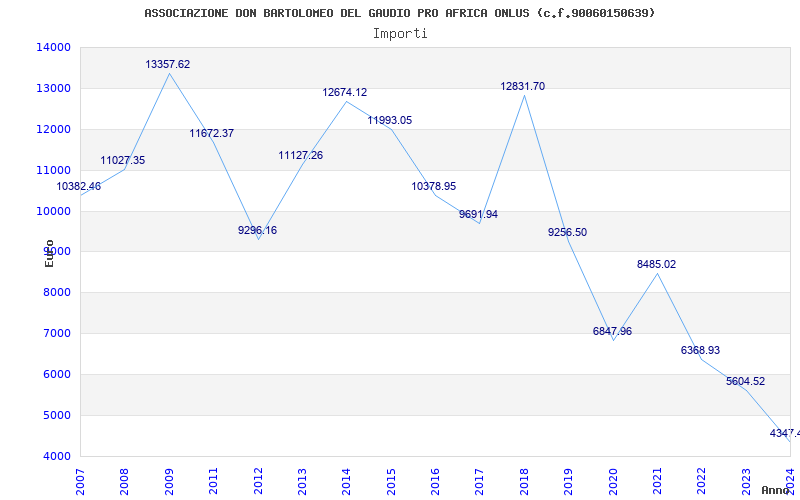This screenshot has width=800, height=500.
Task: Click the 'Euro' y-axis label
Action: (x=49, y=254)
